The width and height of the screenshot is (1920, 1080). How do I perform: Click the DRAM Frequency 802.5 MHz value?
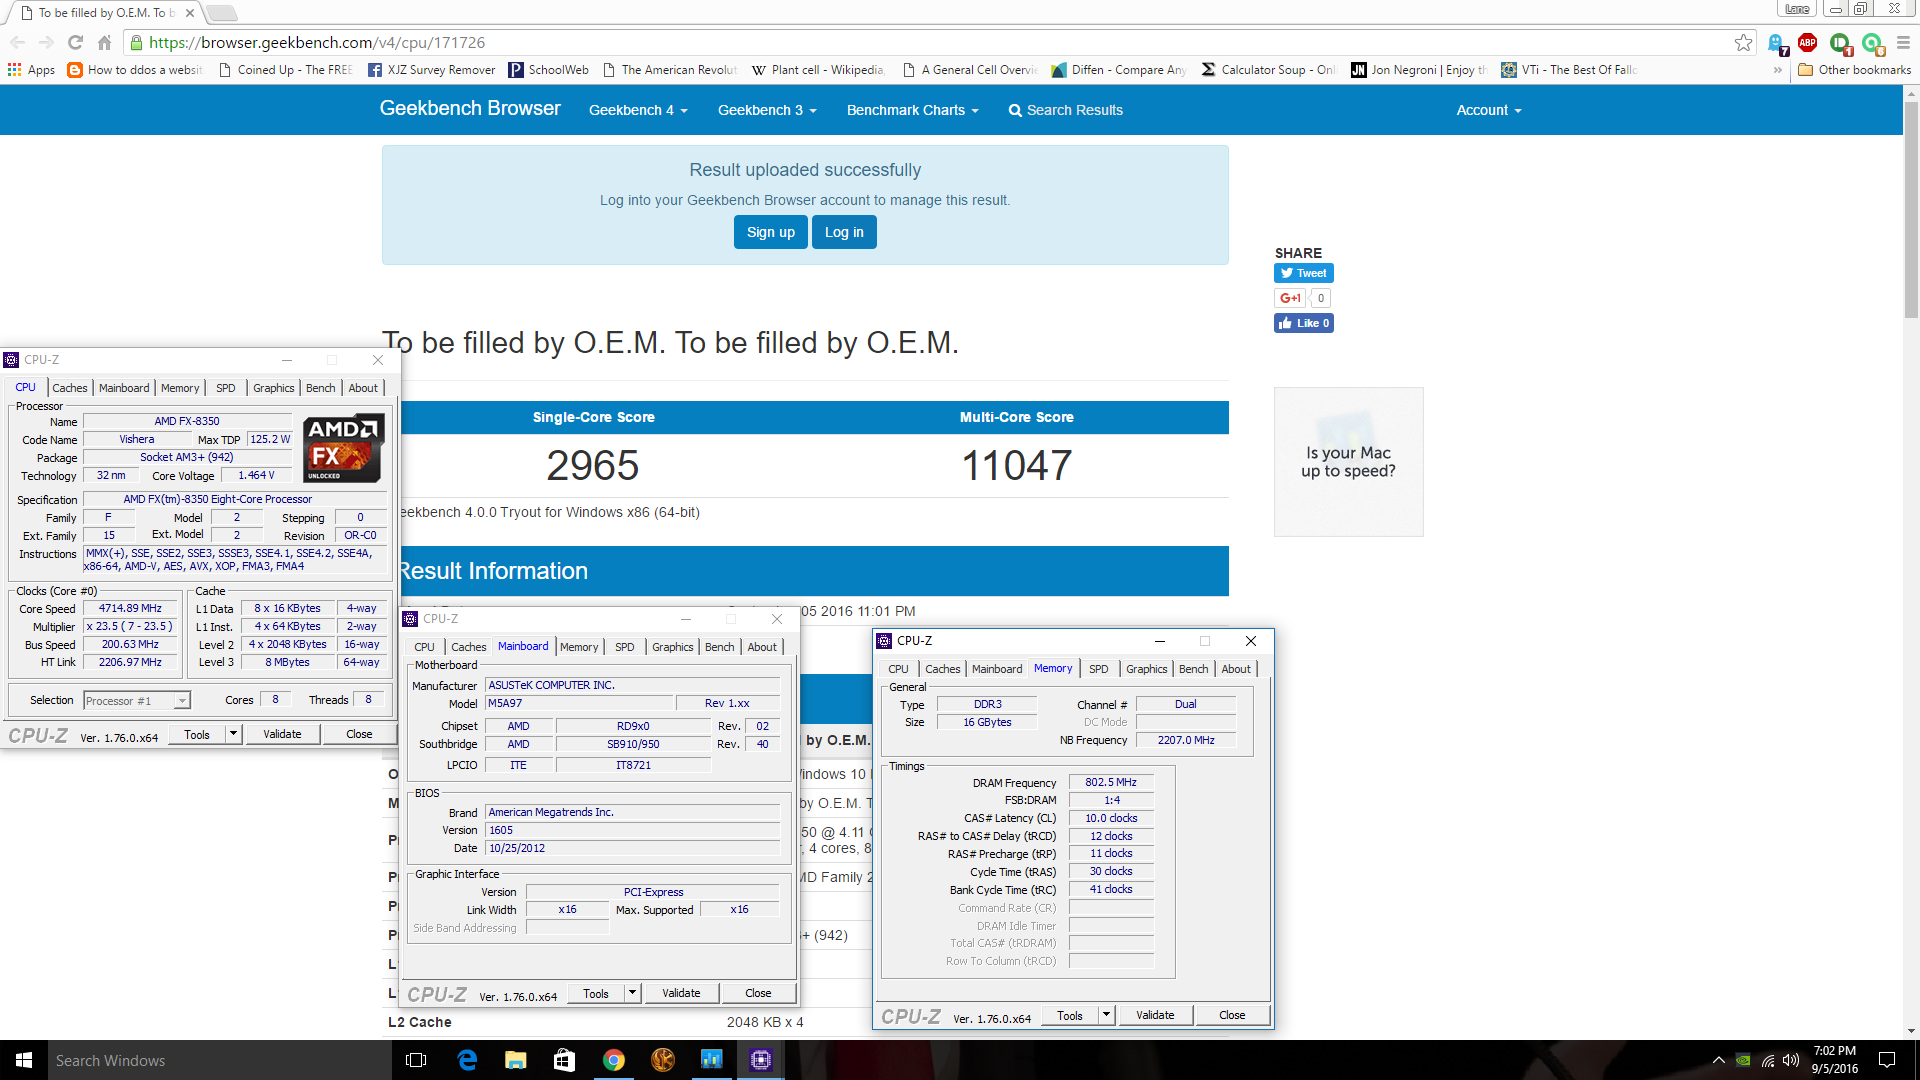(x=1111, y=782)
